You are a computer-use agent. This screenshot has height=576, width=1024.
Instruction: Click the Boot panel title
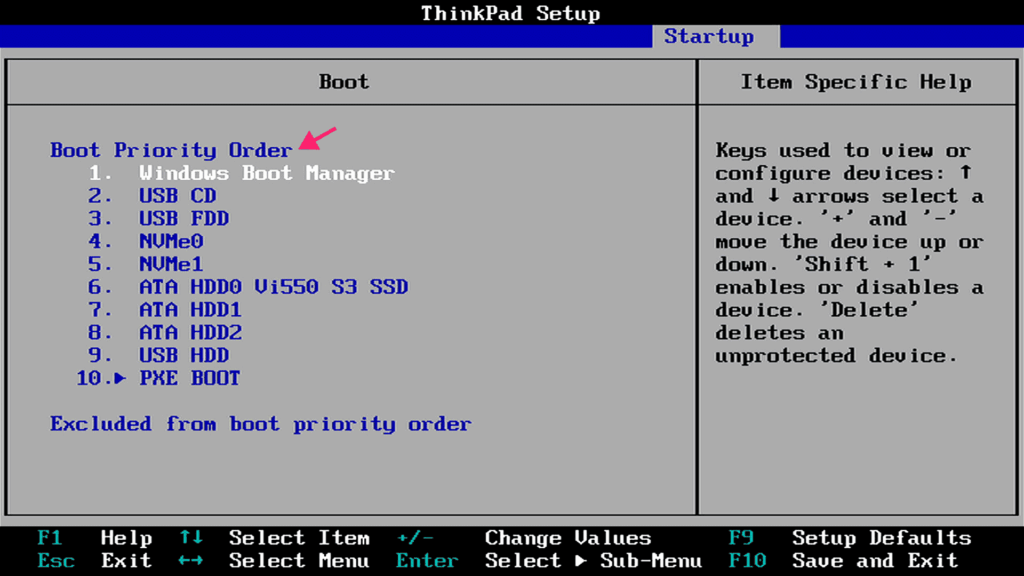[x=344, y=82]
